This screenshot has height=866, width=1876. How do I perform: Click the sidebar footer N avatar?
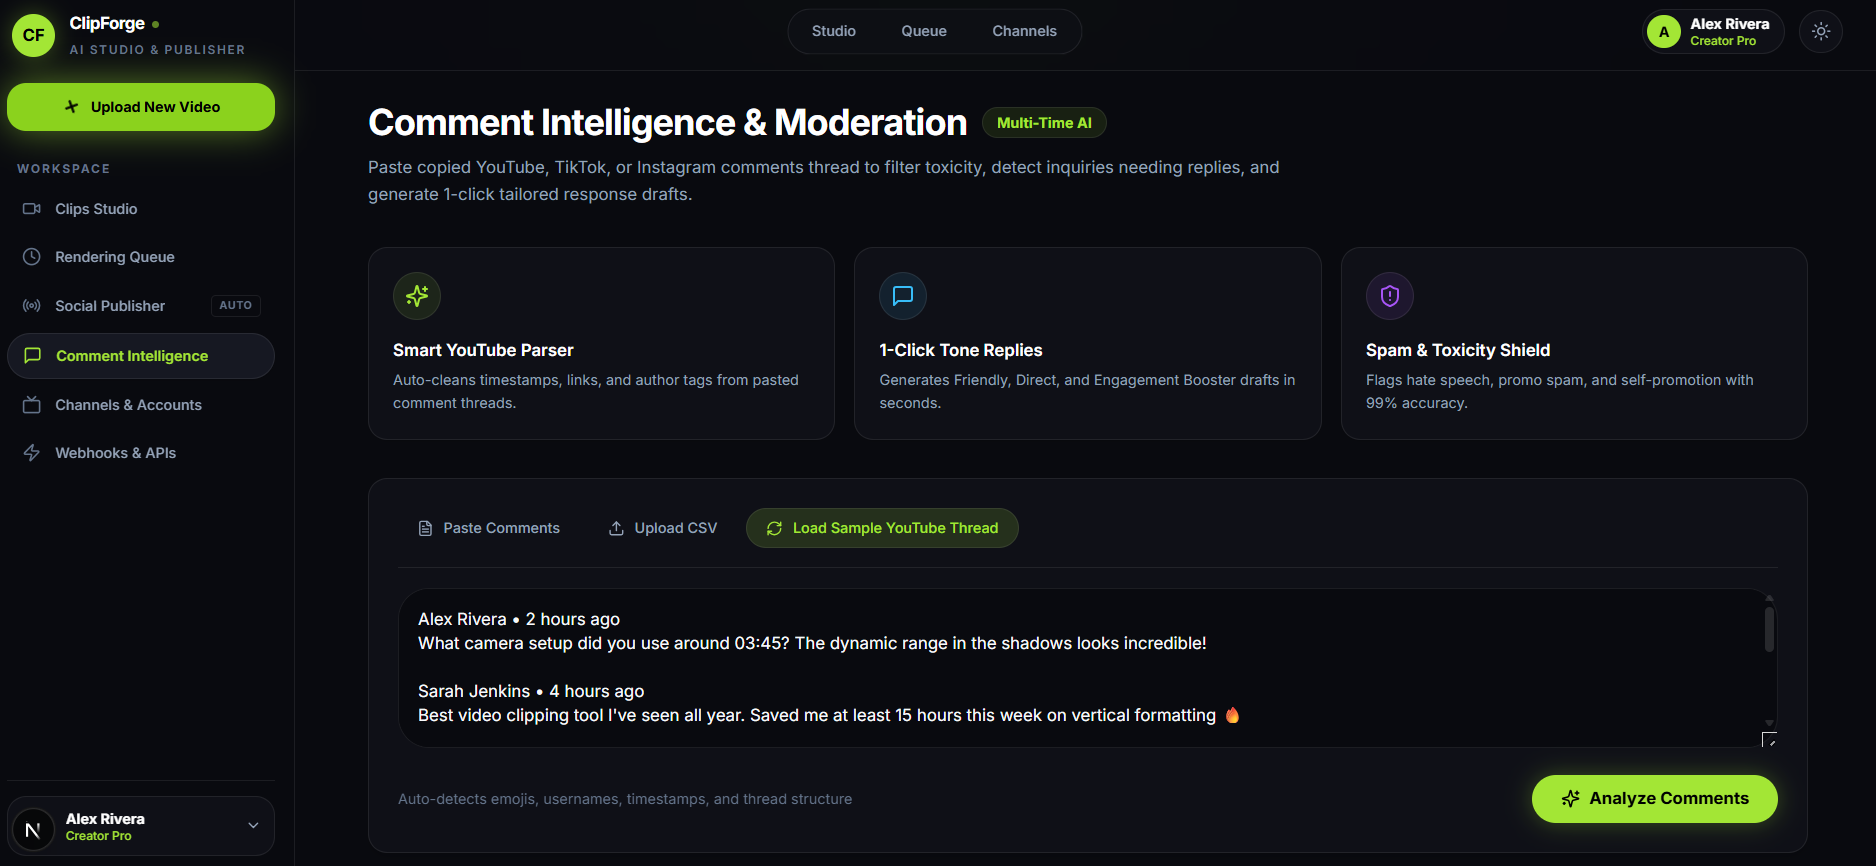(33, 829)
